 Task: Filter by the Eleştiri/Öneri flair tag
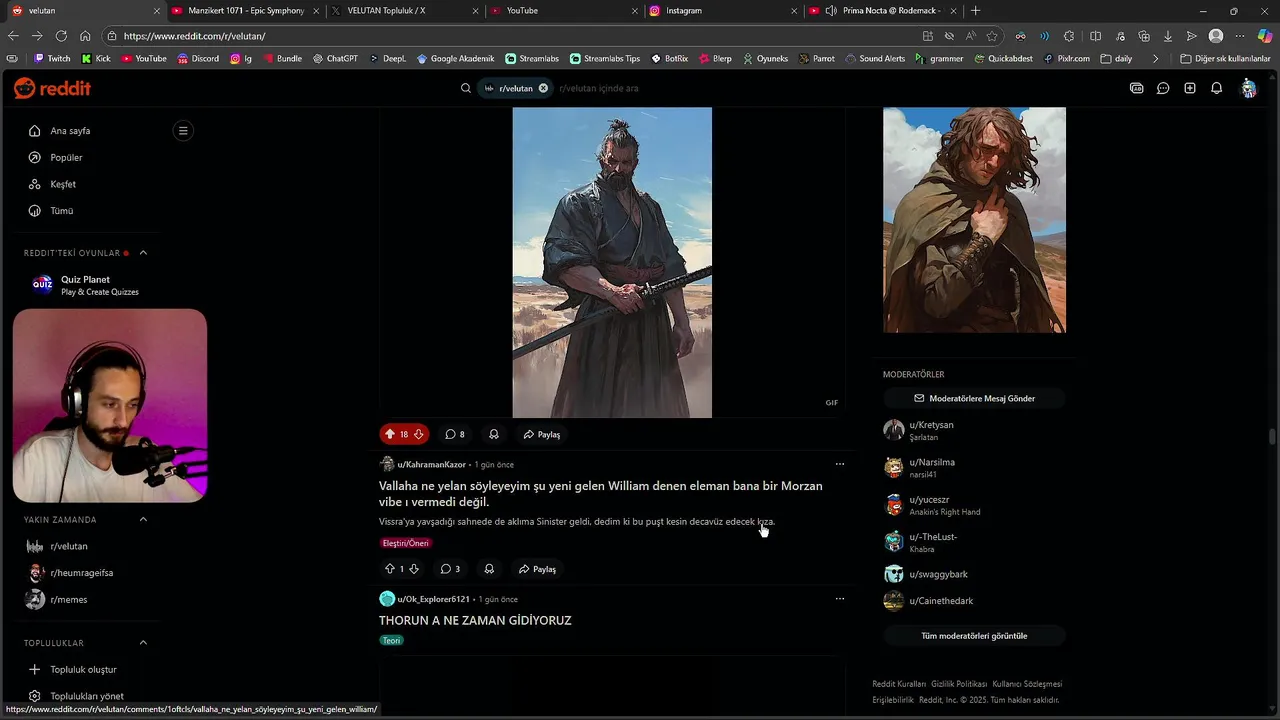tap(405, 543)
